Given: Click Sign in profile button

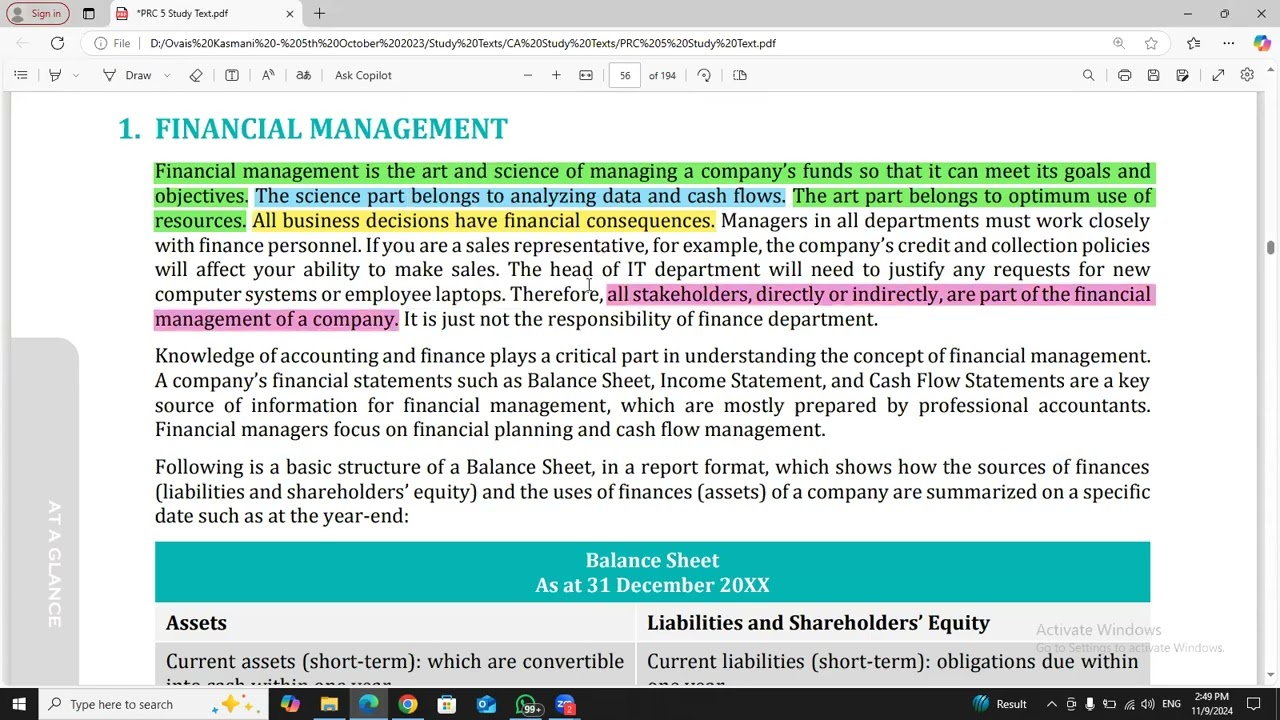Looking at the screenshot, I should click(38, 13).
